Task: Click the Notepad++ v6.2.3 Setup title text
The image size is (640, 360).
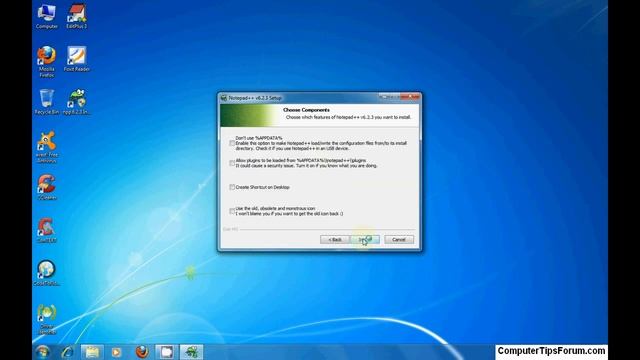Action: click(255, 98)
